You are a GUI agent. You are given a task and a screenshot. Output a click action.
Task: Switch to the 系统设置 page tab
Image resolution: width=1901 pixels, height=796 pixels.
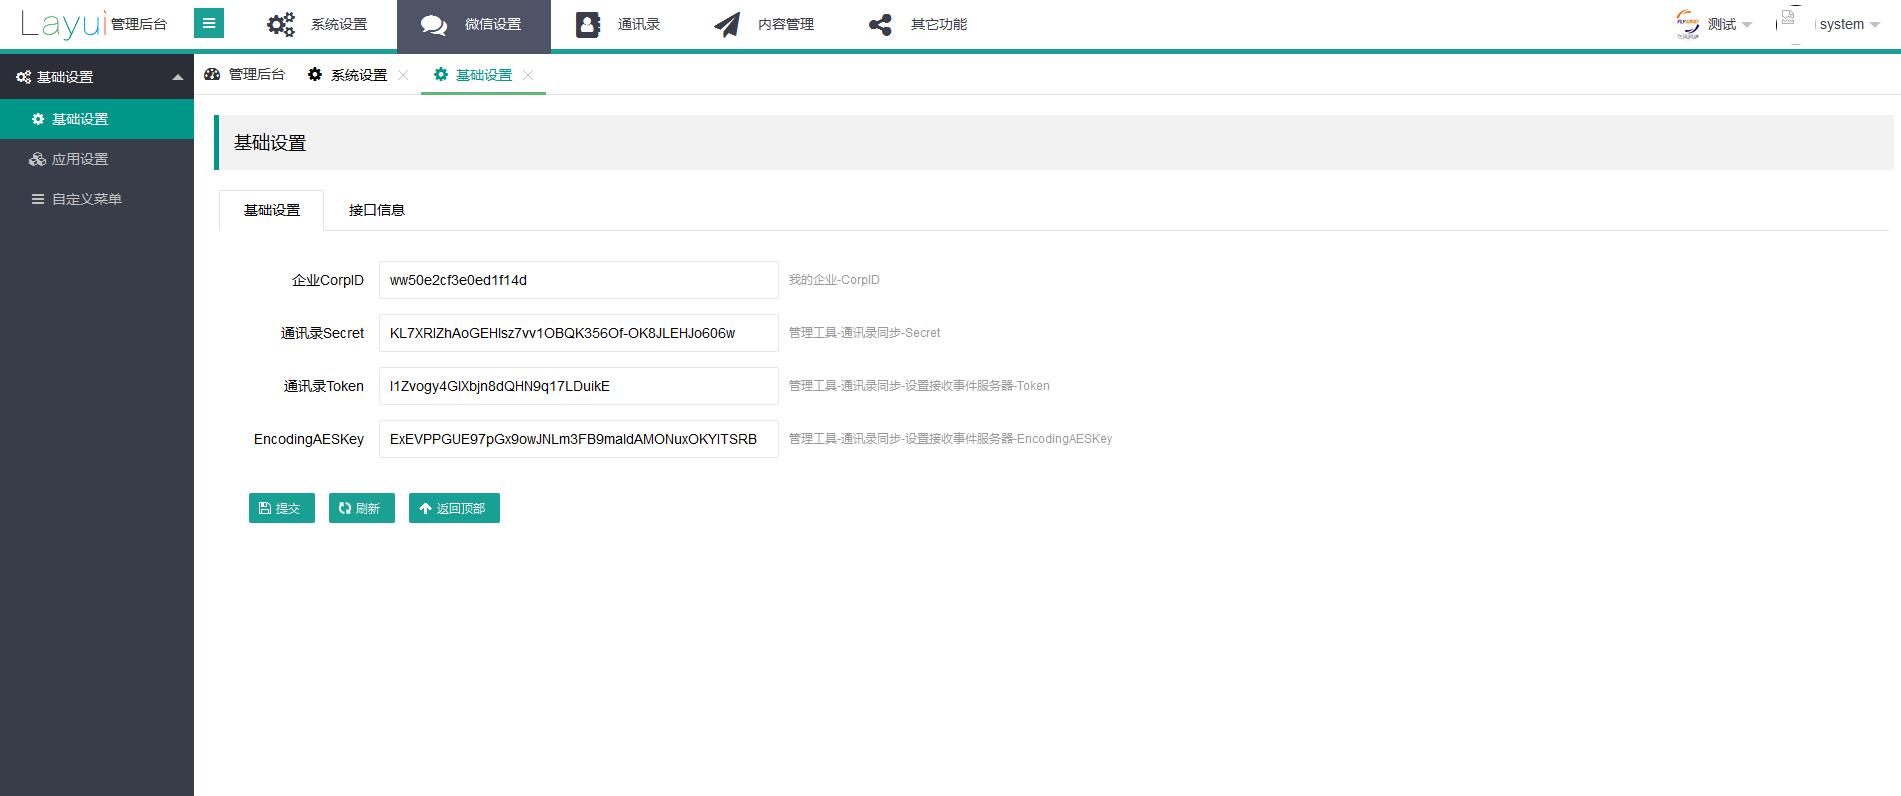[x=347, y=75]
